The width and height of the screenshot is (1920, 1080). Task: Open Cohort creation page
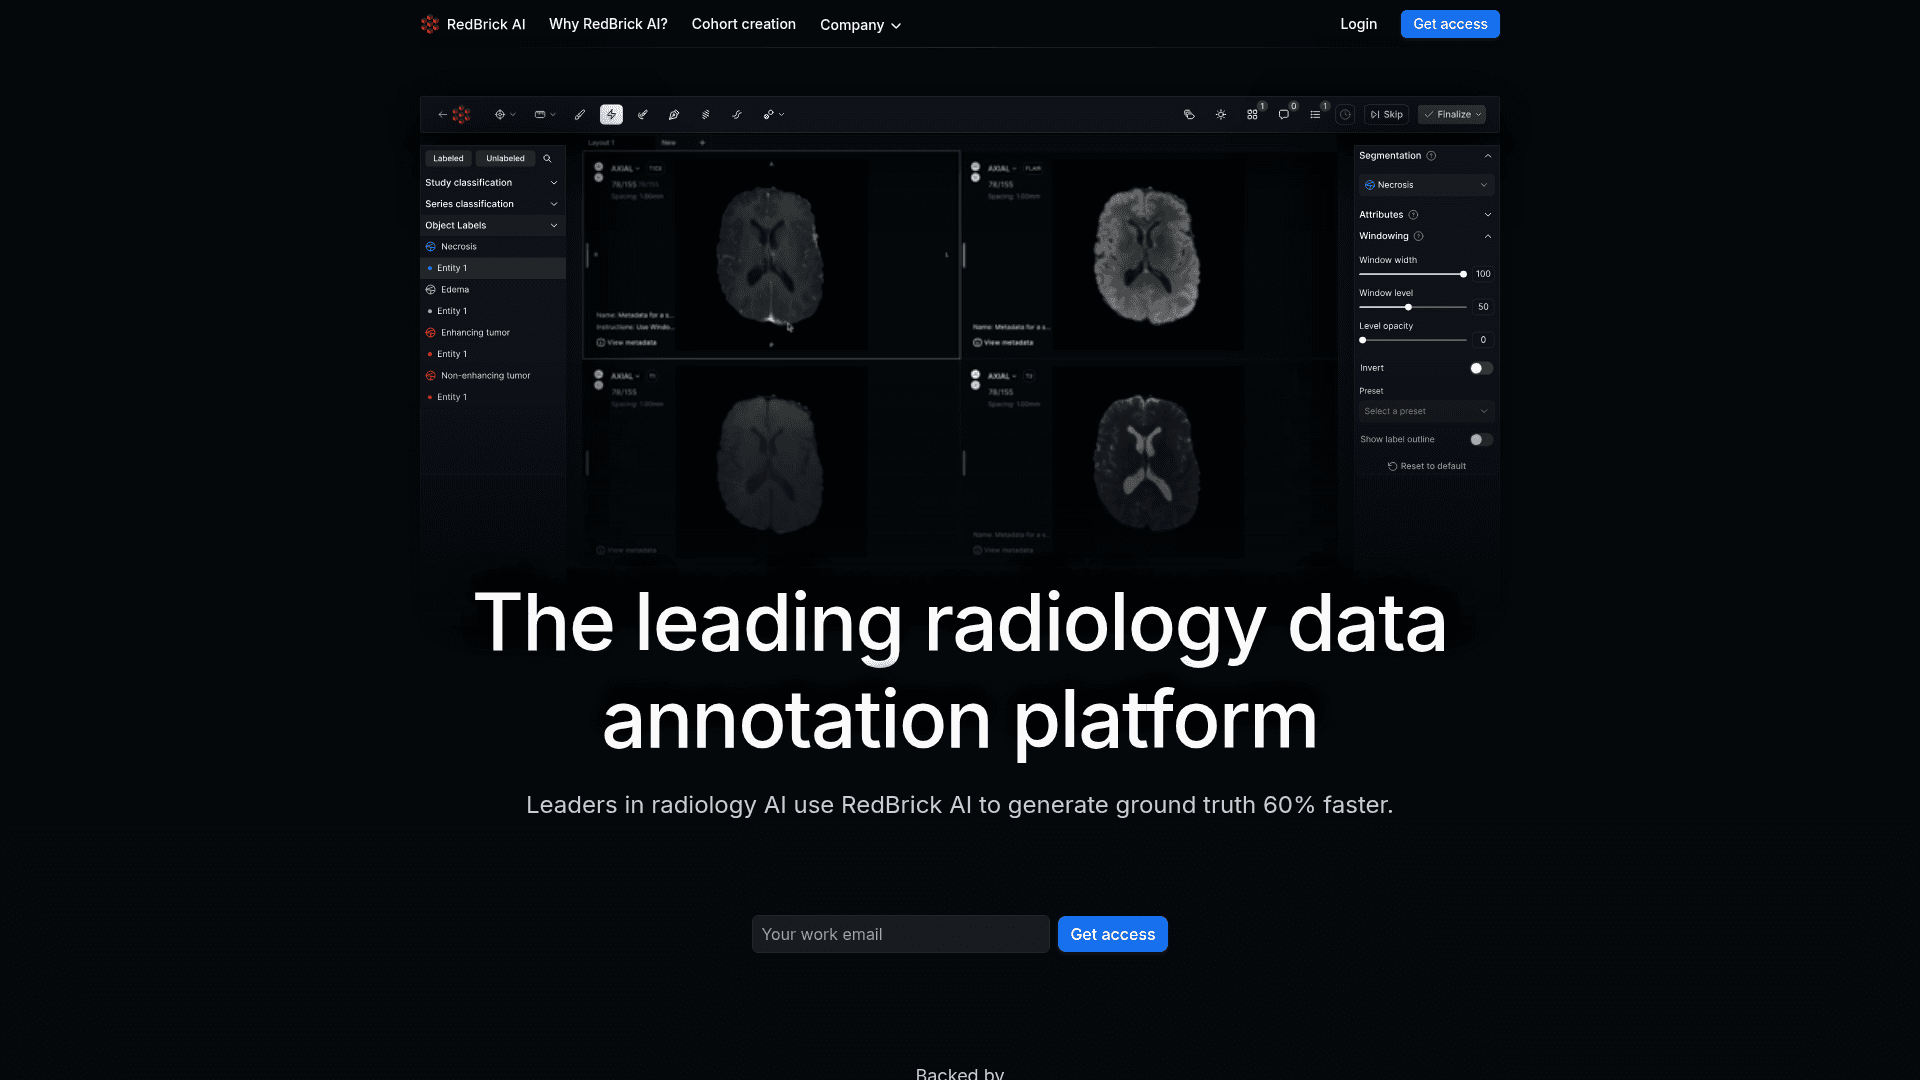(743, 24)
